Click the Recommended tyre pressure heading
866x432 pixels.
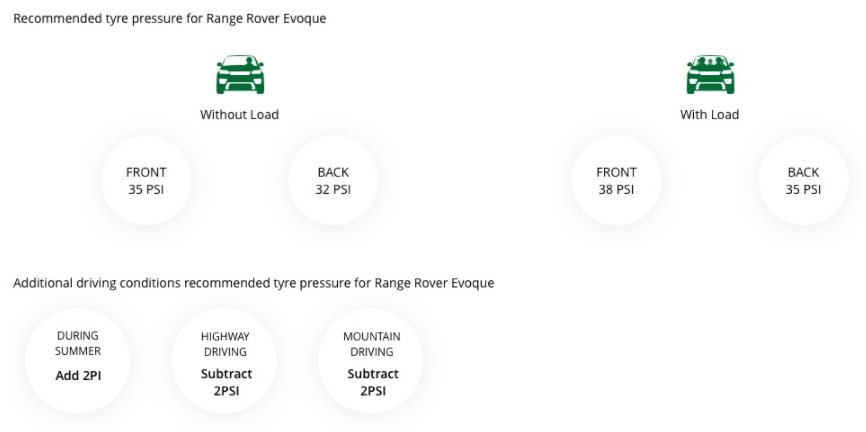click(170, 18)
